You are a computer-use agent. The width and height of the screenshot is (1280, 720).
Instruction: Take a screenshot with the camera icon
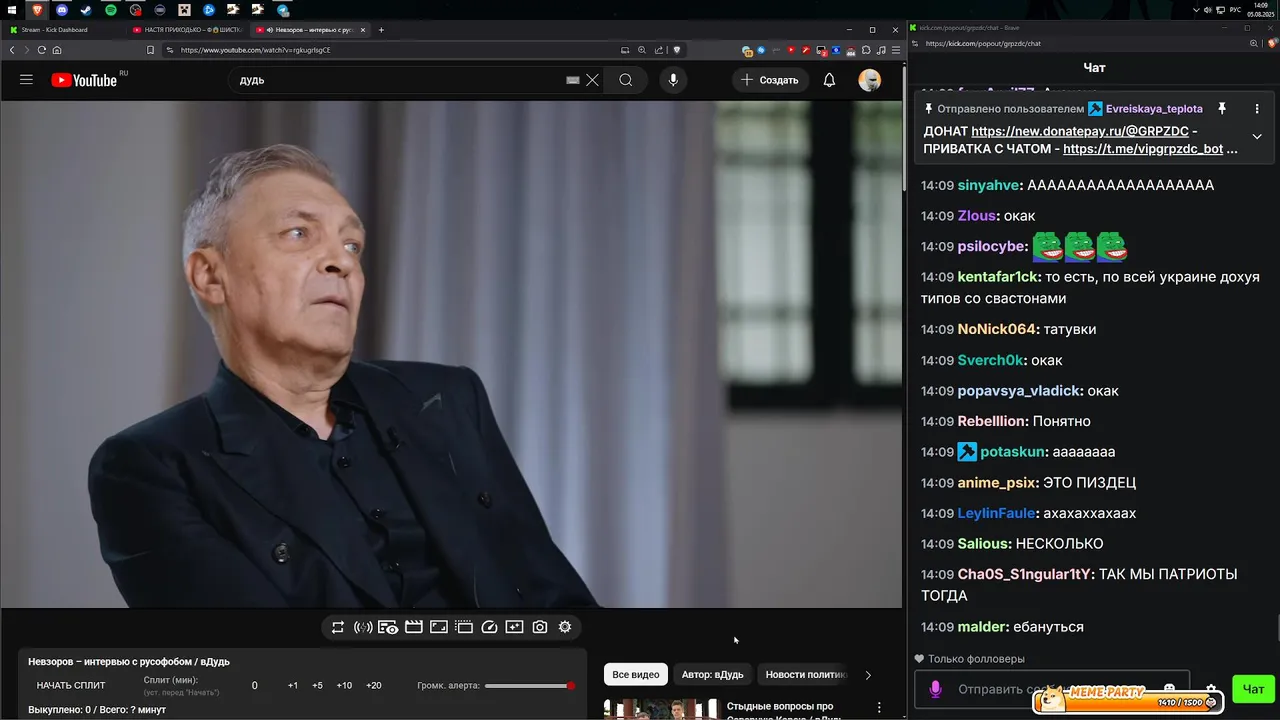(540, 627)
